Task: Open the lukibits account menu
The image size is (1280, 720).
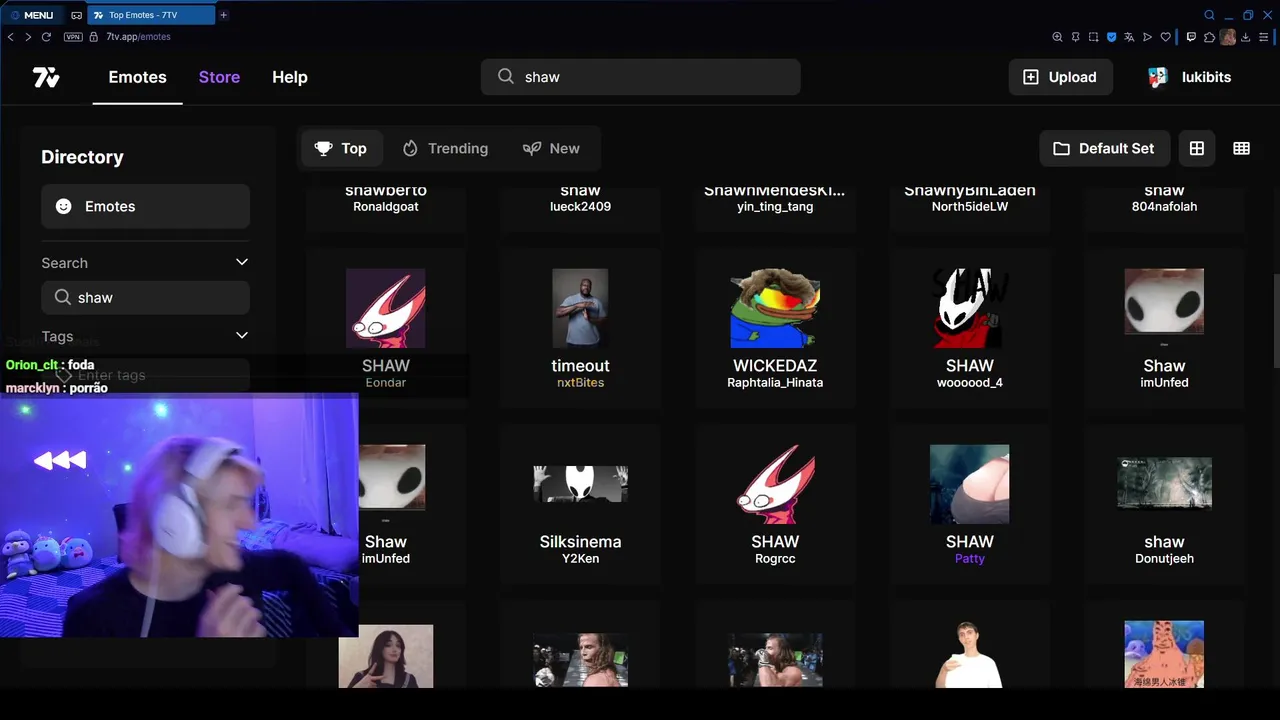Action: [x=1190, y=77]
